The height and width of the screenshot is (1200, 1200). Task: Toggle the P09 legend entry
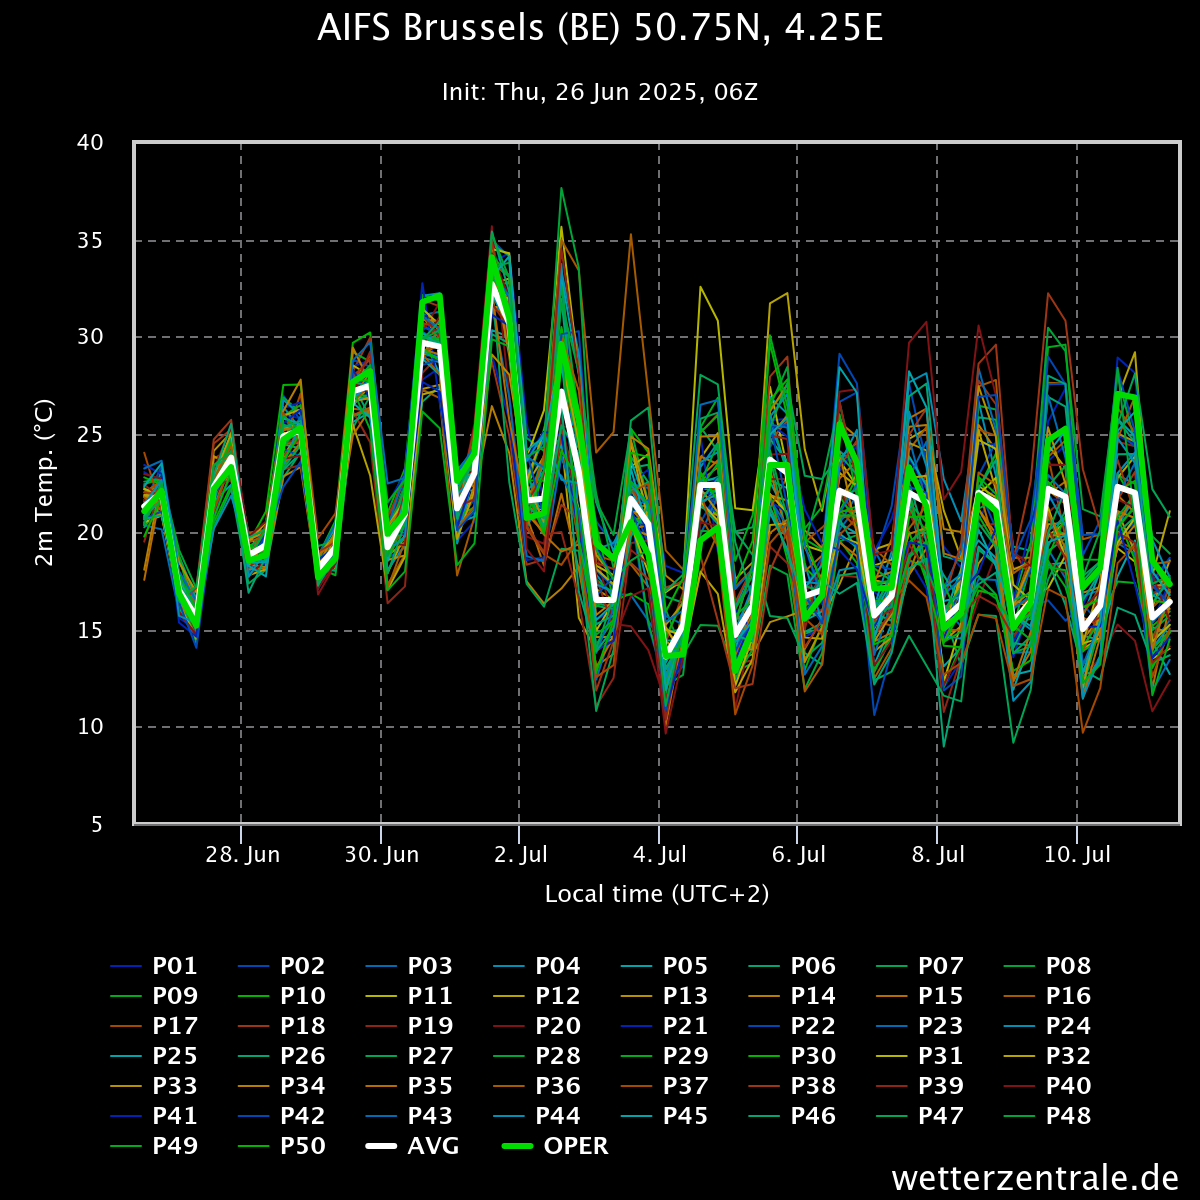[x=154, y=996]
